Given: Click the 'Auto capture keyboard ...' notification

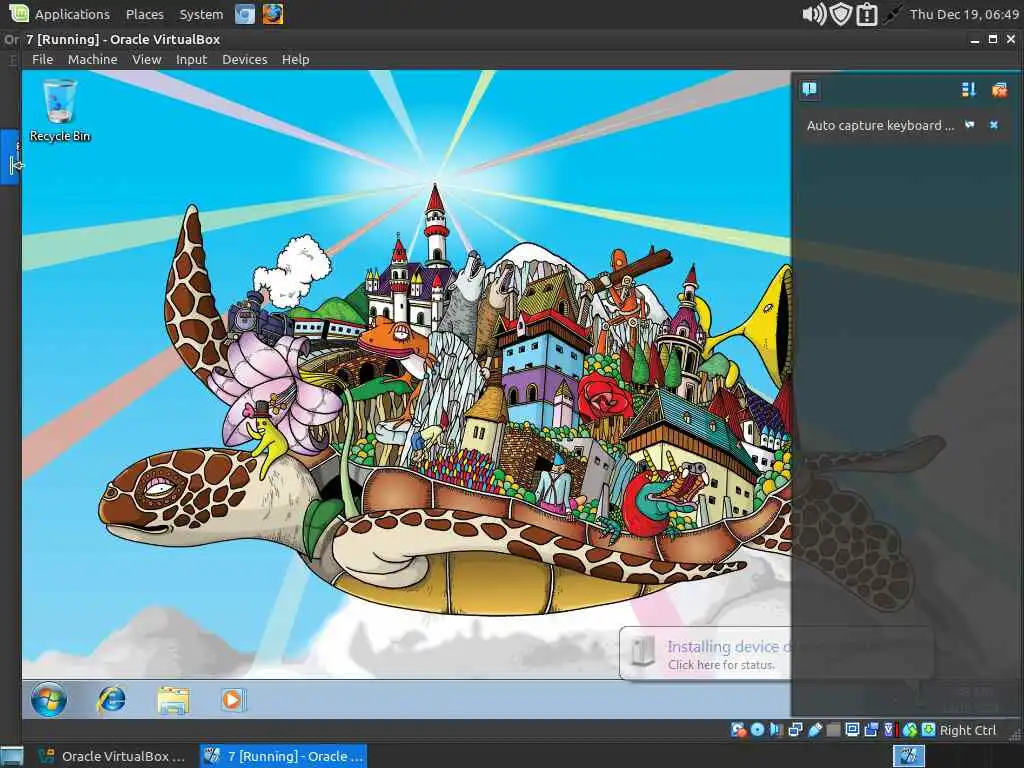Looking at the screenshot, I should point(880,125).
